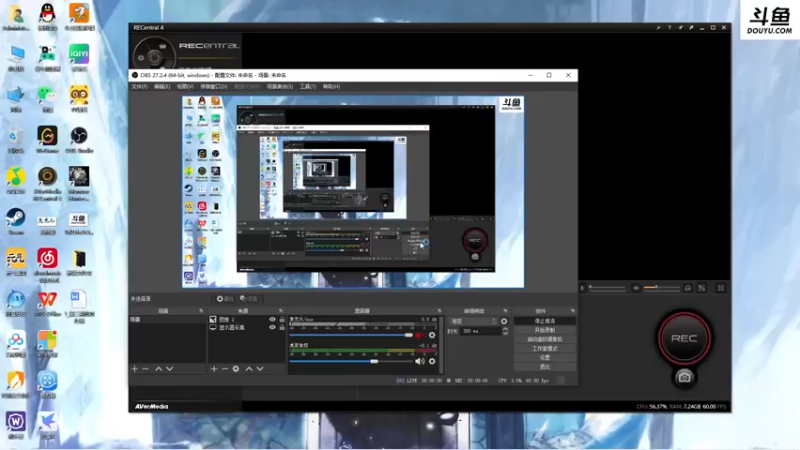Increase transition duration with stepper up arrow
Viewport: 800px width, 450px height.
[505, 329]
